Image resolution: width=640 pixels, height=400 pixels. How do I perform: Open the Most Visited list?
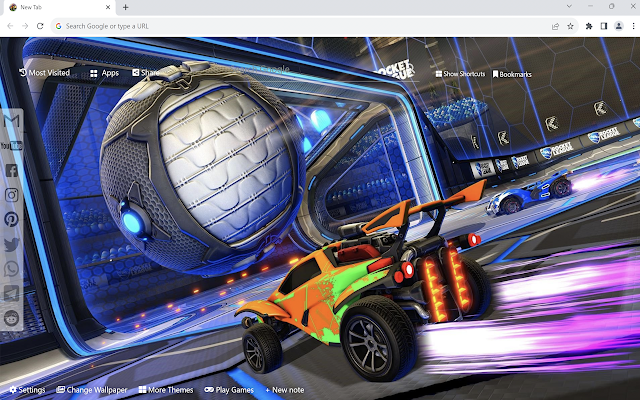(44, 73)
